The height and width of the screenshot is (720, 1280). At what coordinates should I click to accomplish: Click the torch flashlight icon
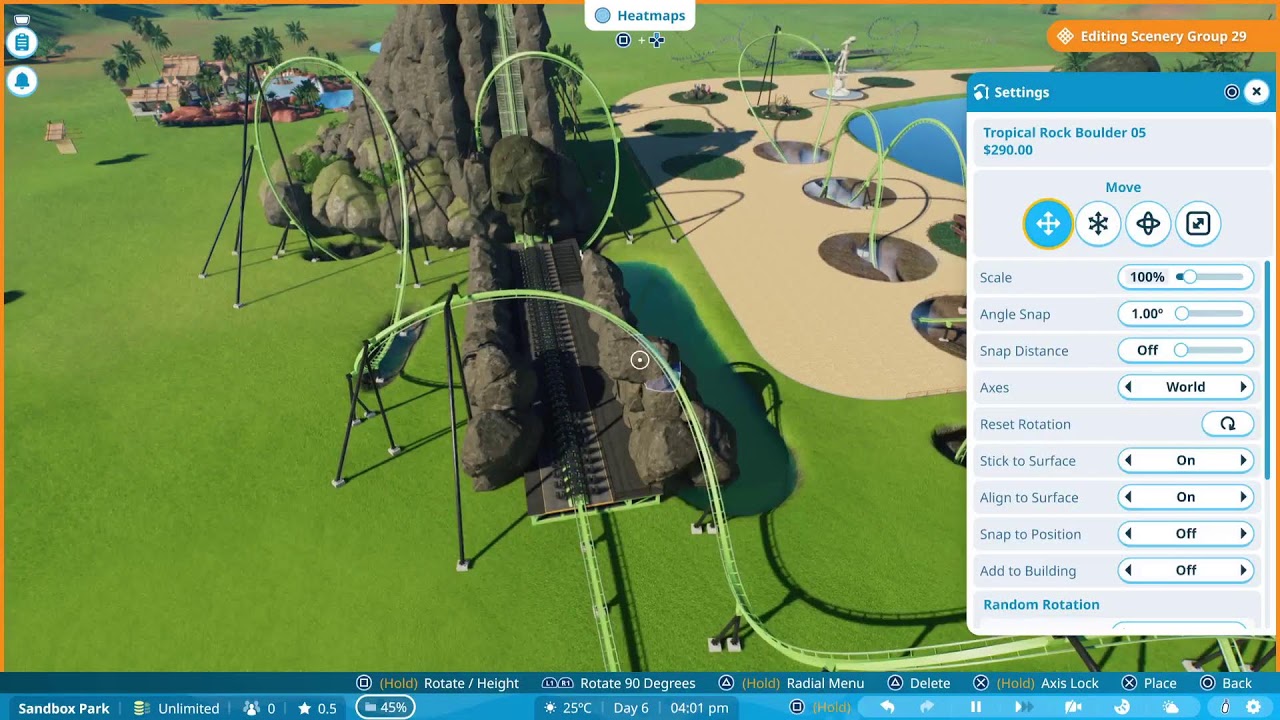tap(1225, 707)
